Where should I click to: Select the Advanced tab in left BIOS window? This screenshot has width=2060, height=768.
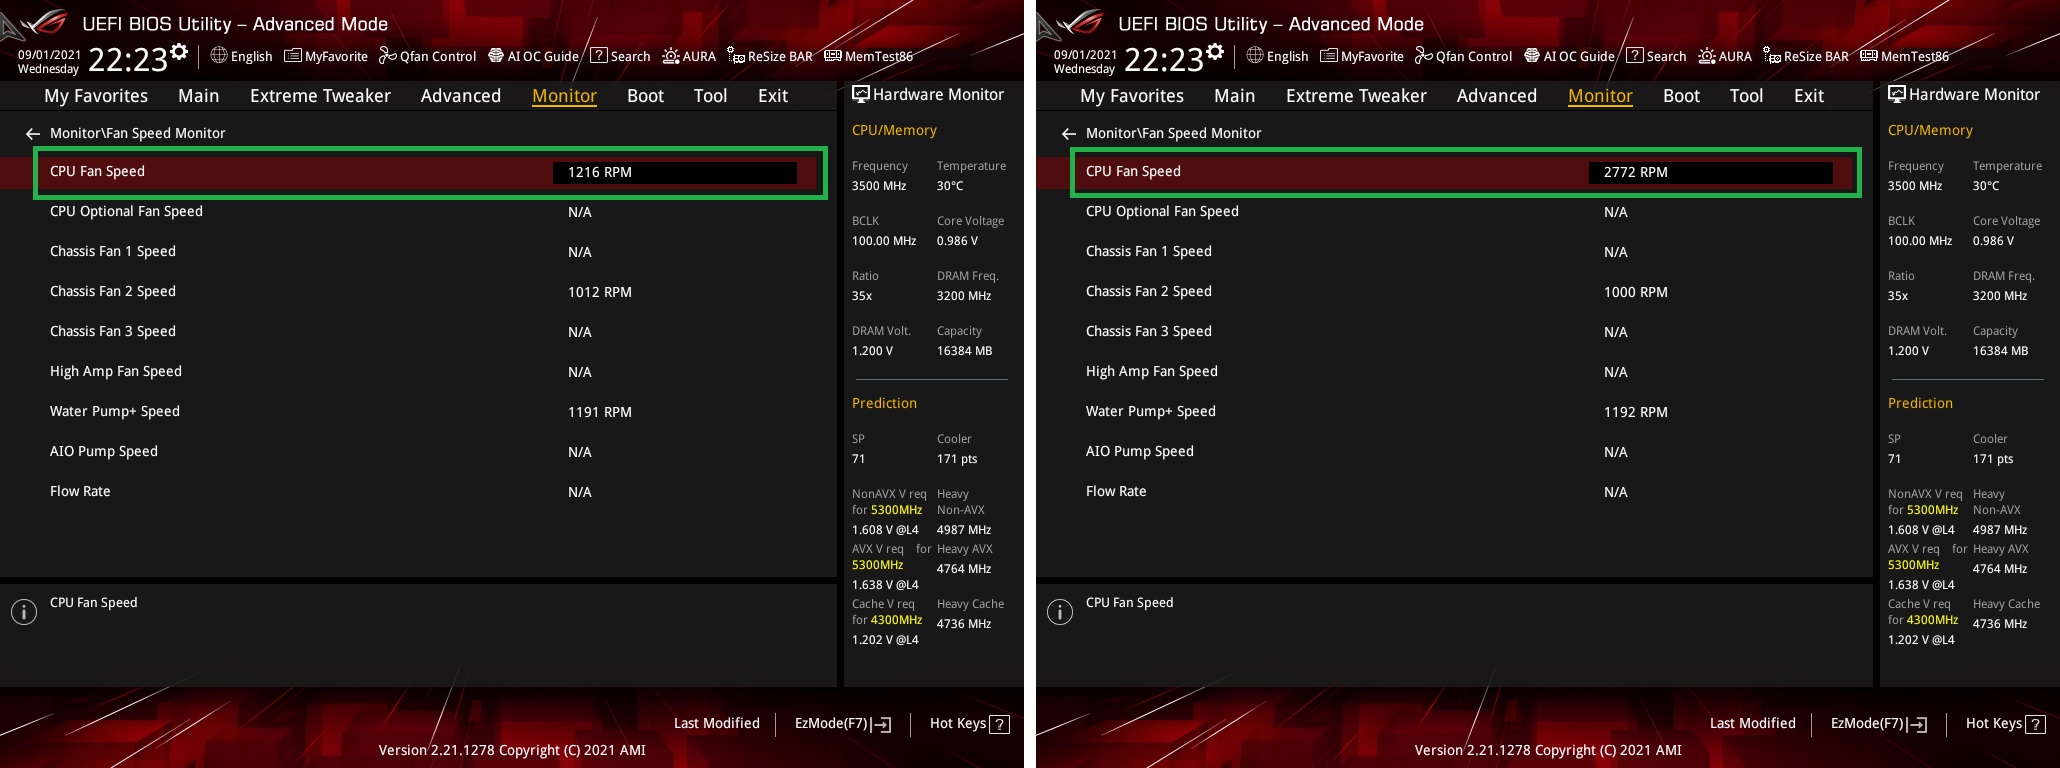click(460, 96)
